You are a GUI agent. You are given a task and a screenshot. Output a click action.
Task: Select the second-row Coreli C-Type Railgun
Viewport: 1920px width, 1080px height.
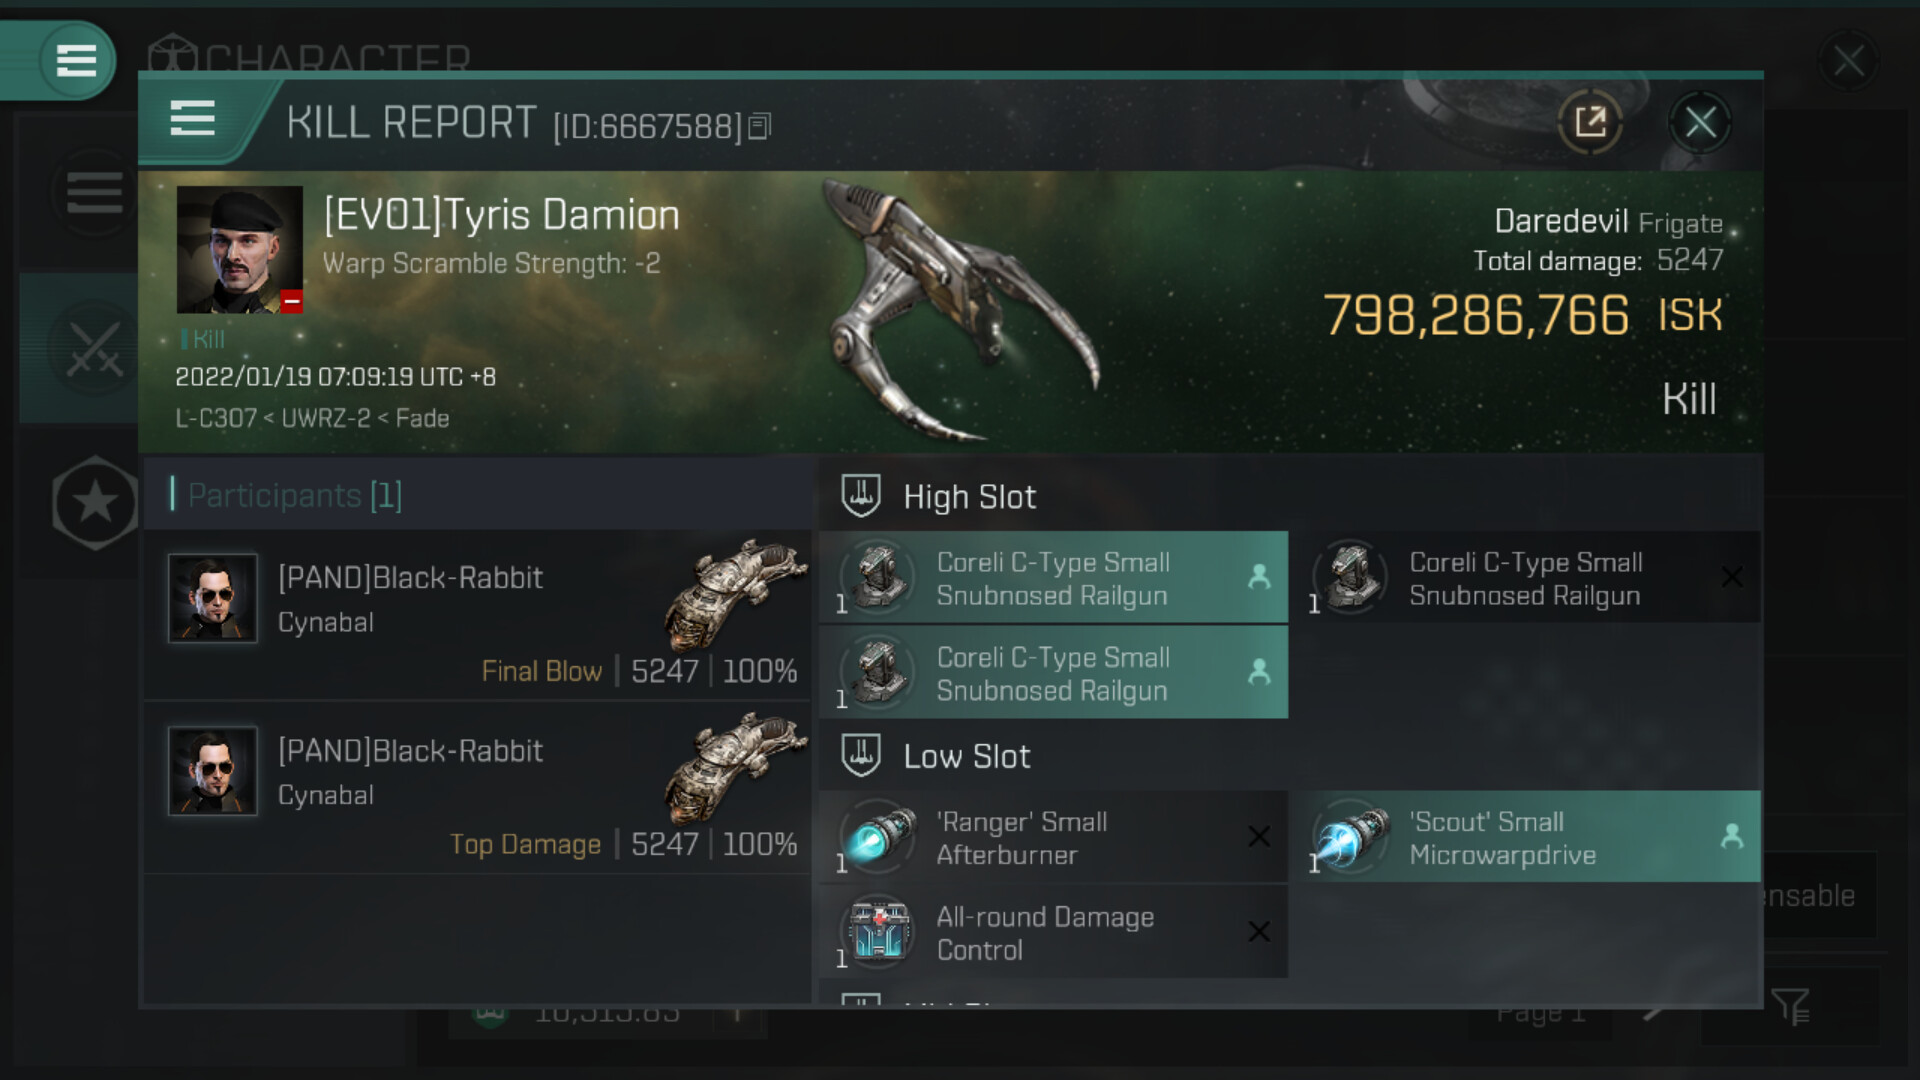(x=1053, y=672)
